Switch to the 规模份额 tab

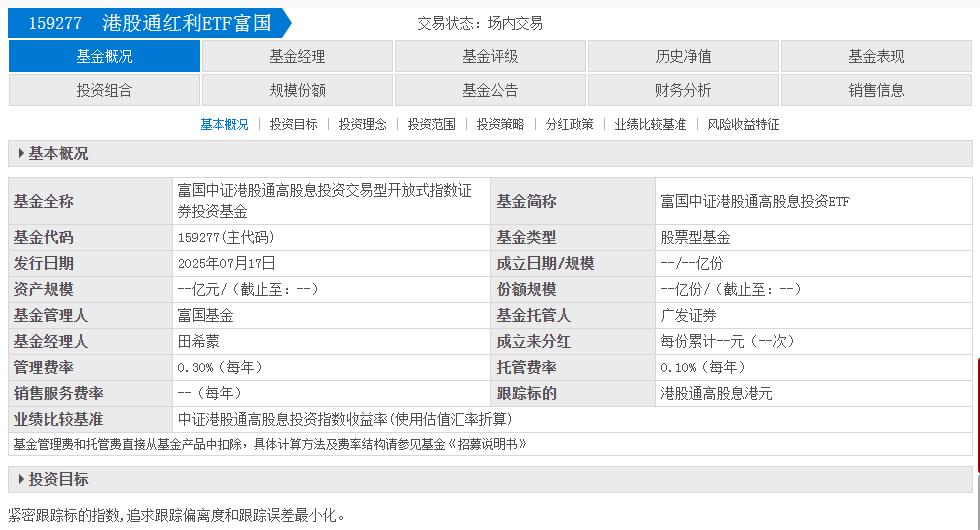click(298, 90)
